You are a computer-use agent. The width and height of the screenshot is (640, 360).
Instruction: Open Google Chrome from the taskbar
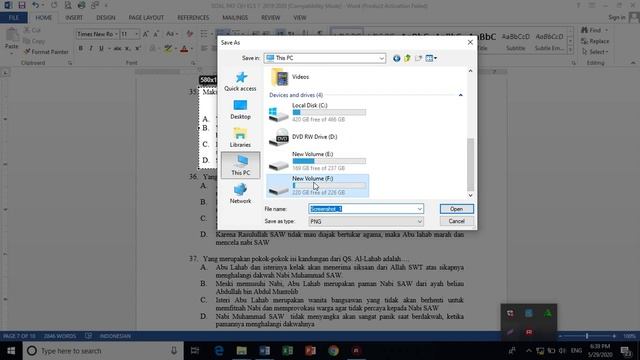[x=333, y=351]
